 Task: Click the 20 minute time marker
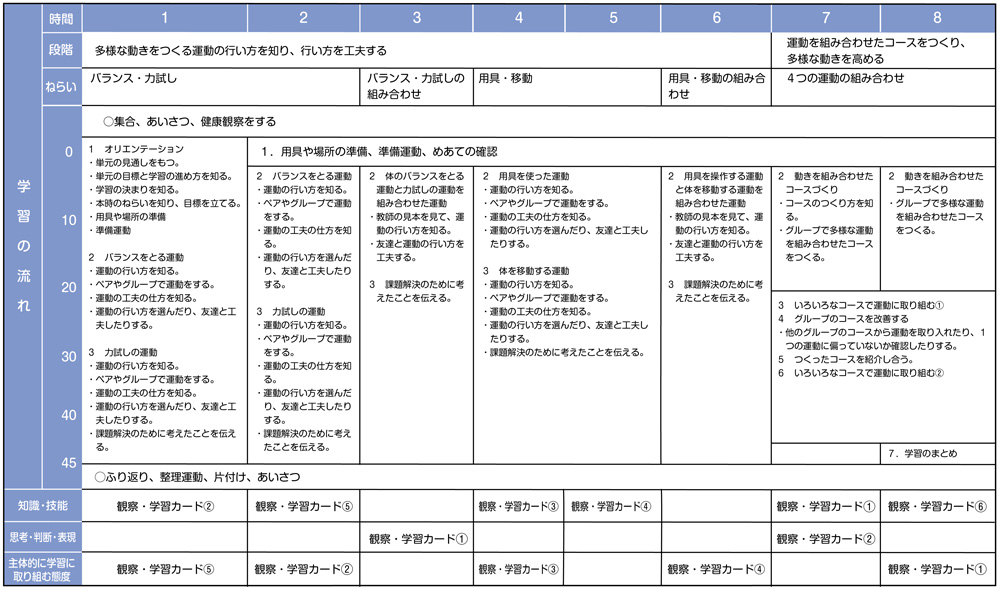(68, 288)
